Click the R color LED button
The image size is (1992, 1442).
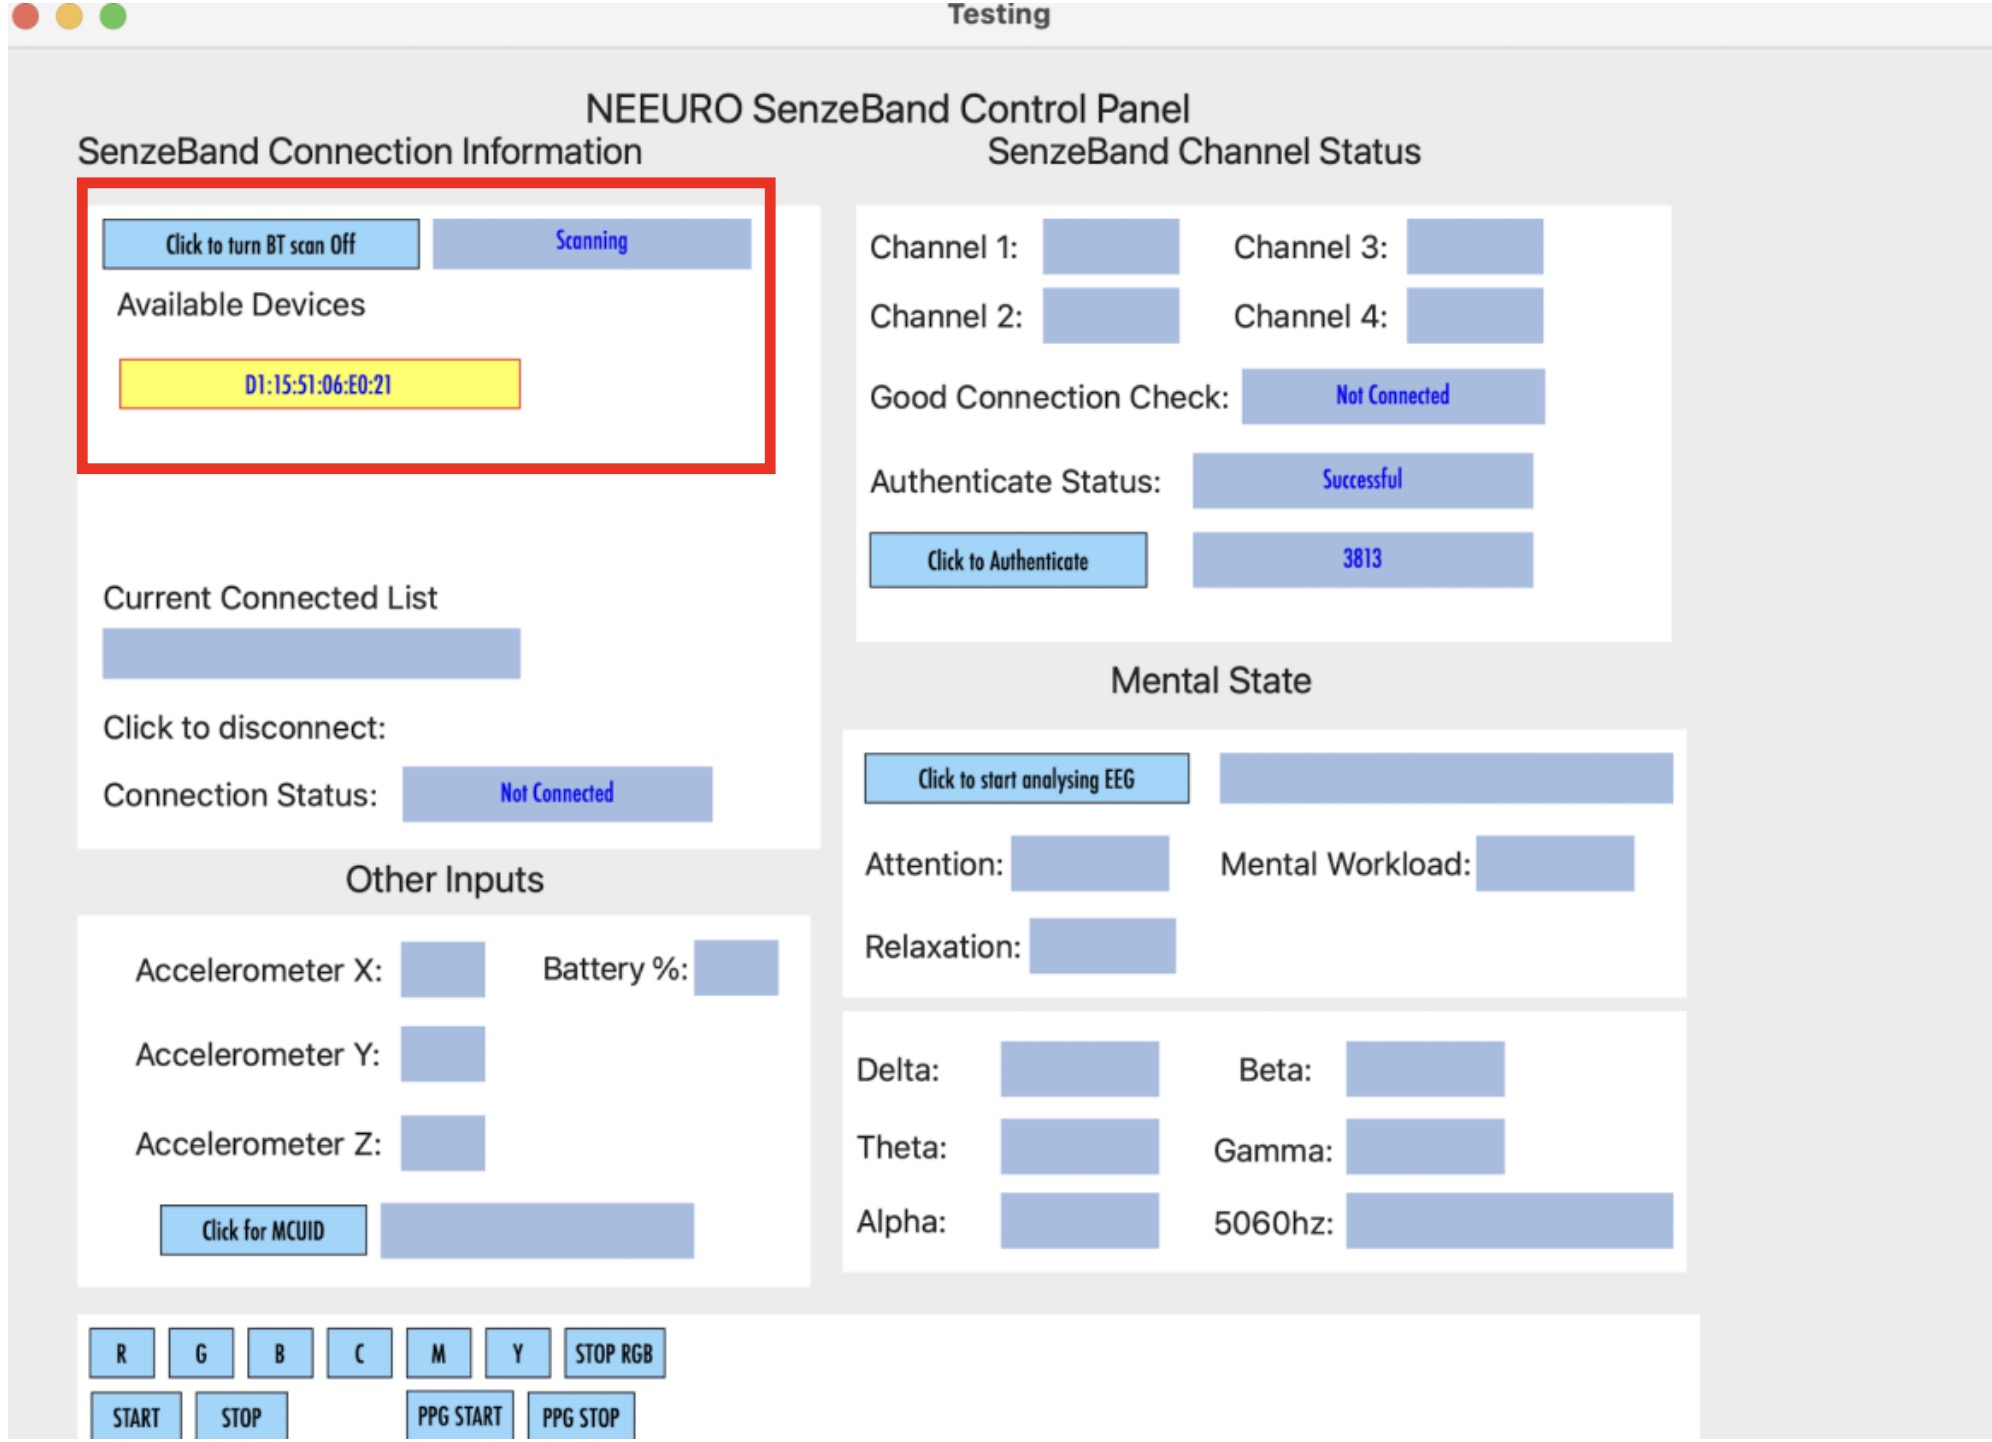coord(121,1353)
